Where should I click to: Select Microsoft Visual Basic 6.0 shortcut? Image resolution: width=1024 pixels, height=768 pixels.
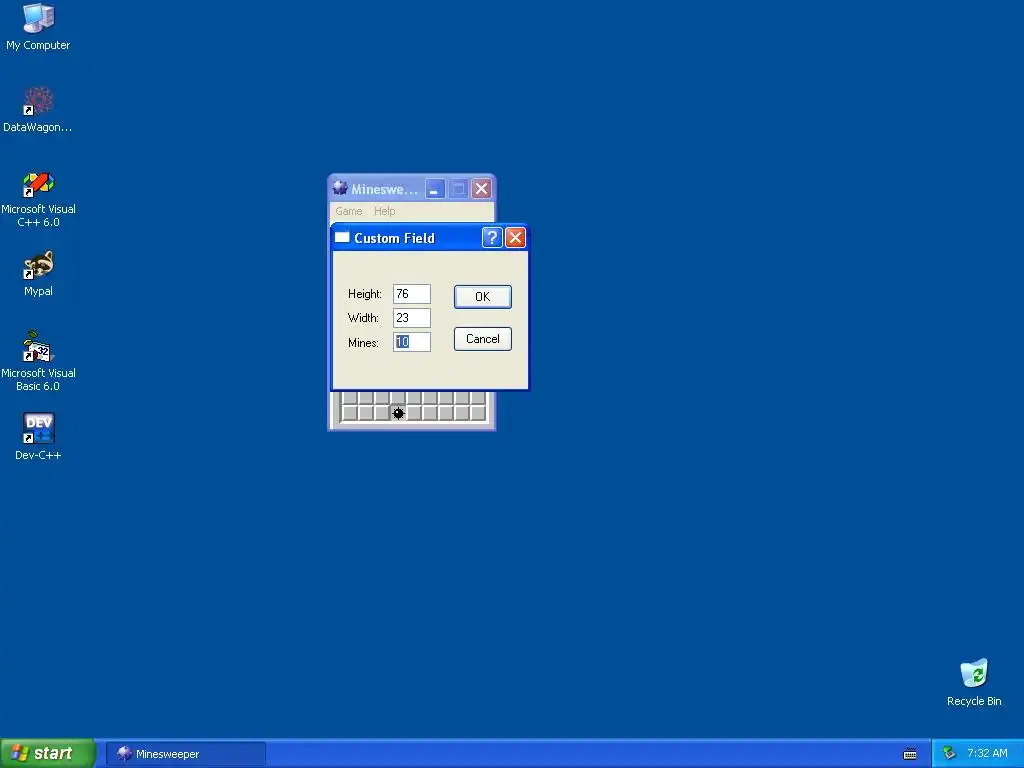tap(38, 361)
